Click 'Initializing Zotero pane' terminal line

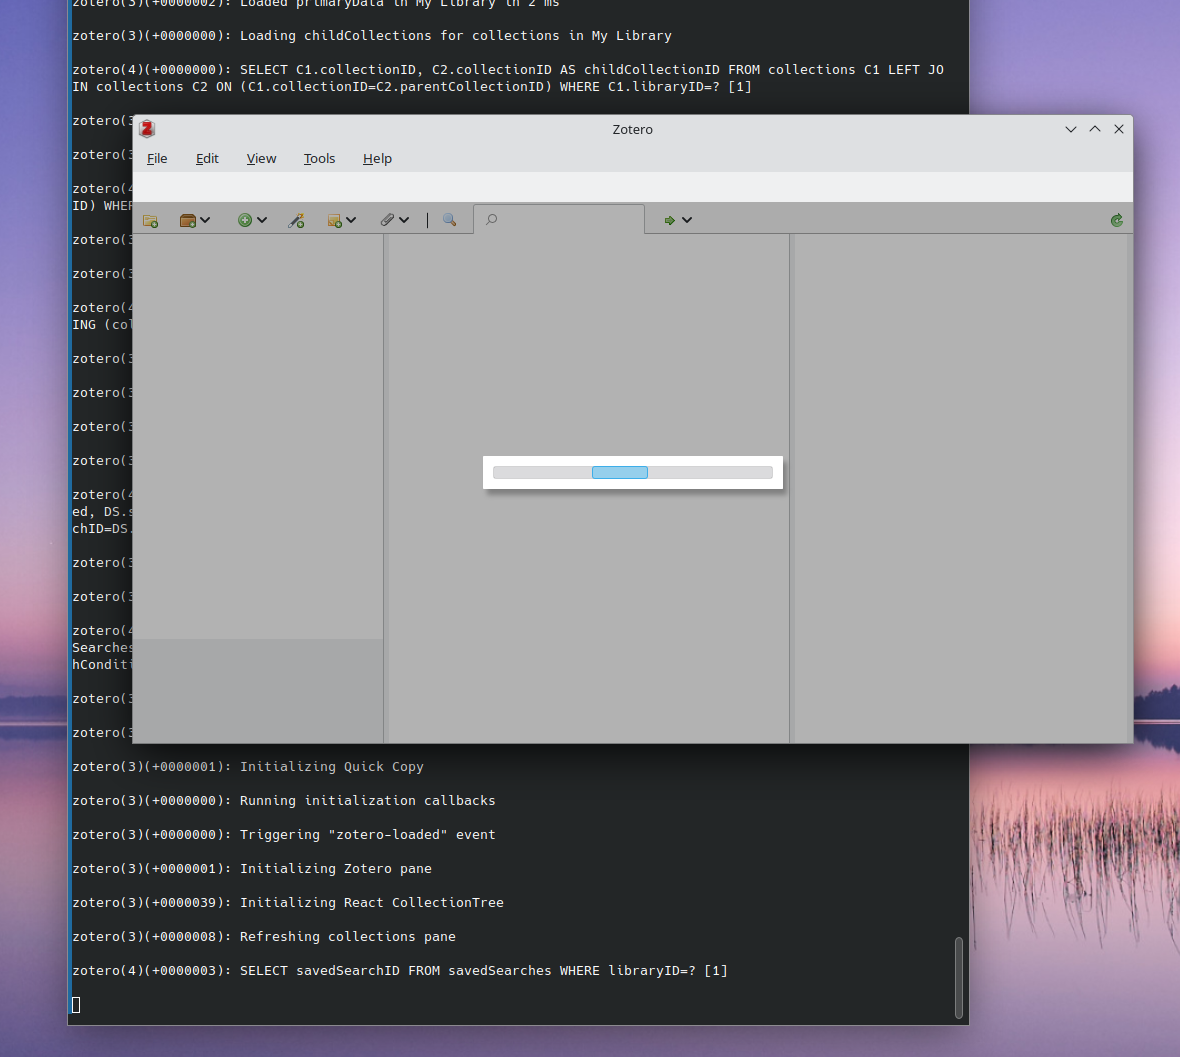pos(336,868)
